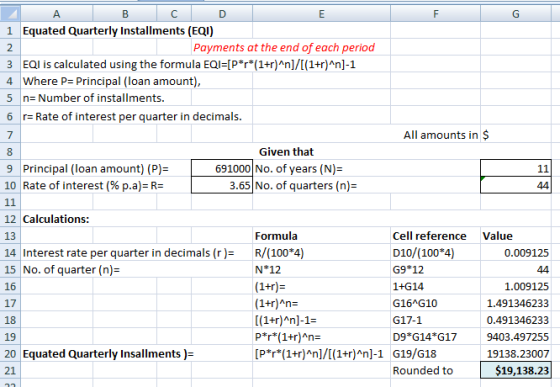Select the principal value 691000

tap(222, 169)
